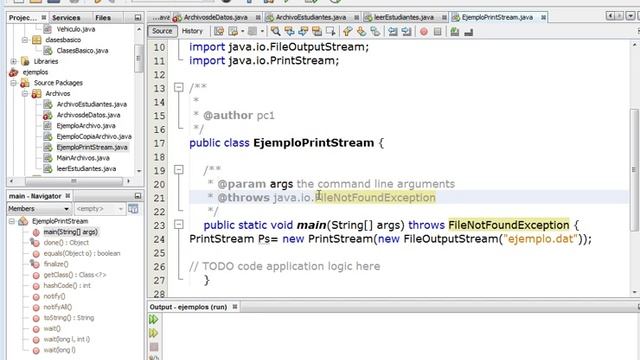Select ArchivoEstudiantes.java in project tree
Screen dimensions: 640x360
[91, 104]
